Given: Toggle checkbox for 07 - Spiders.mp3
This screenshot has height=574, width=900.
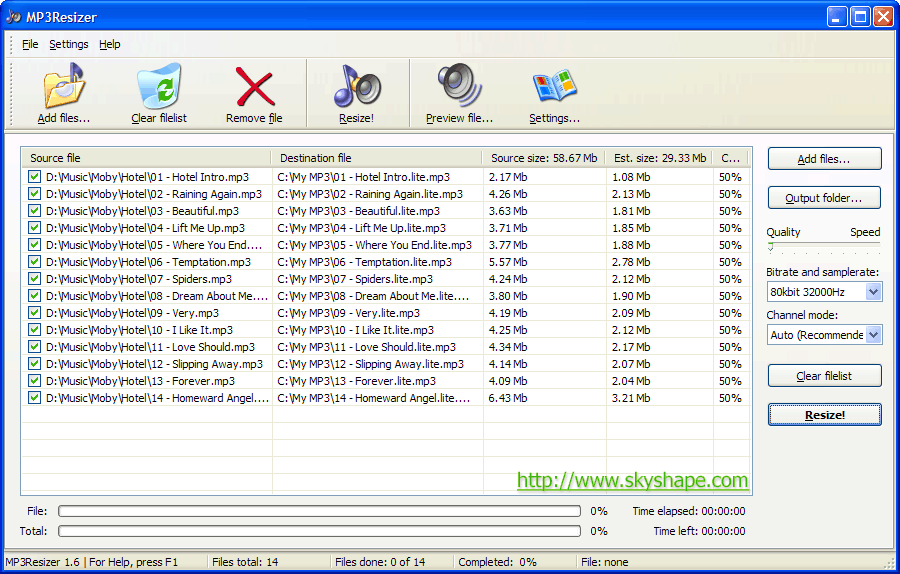Looking at the screenshot, I should (x=34, y=279).
